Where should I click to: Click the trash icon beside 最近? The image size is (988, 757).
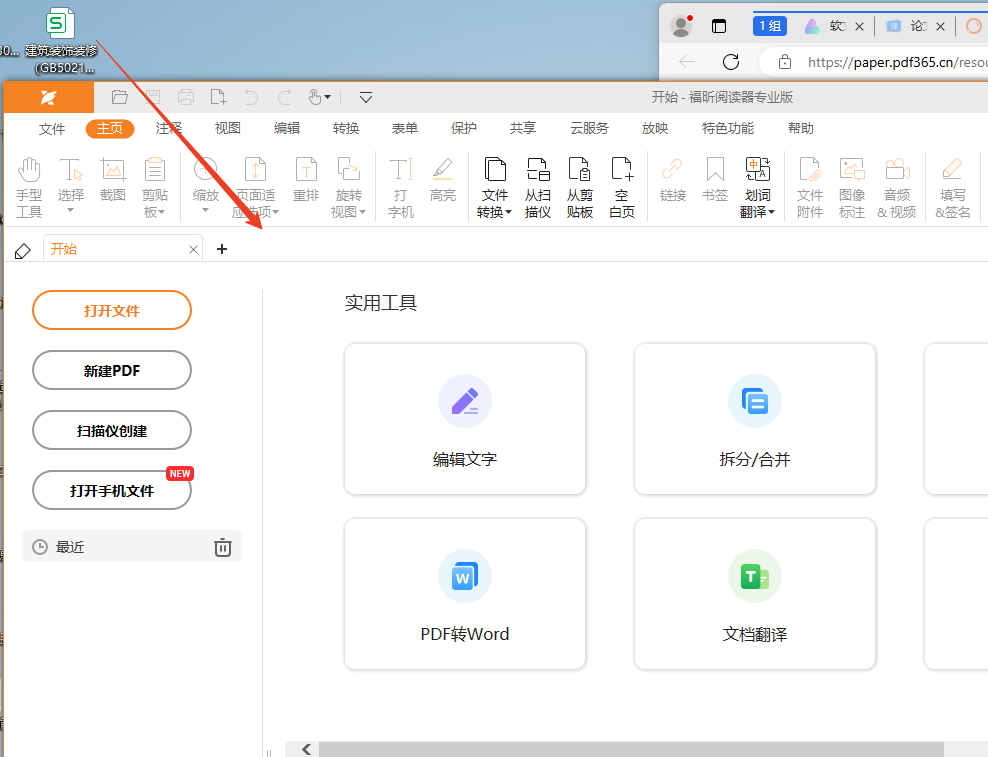tap(223, 547)
